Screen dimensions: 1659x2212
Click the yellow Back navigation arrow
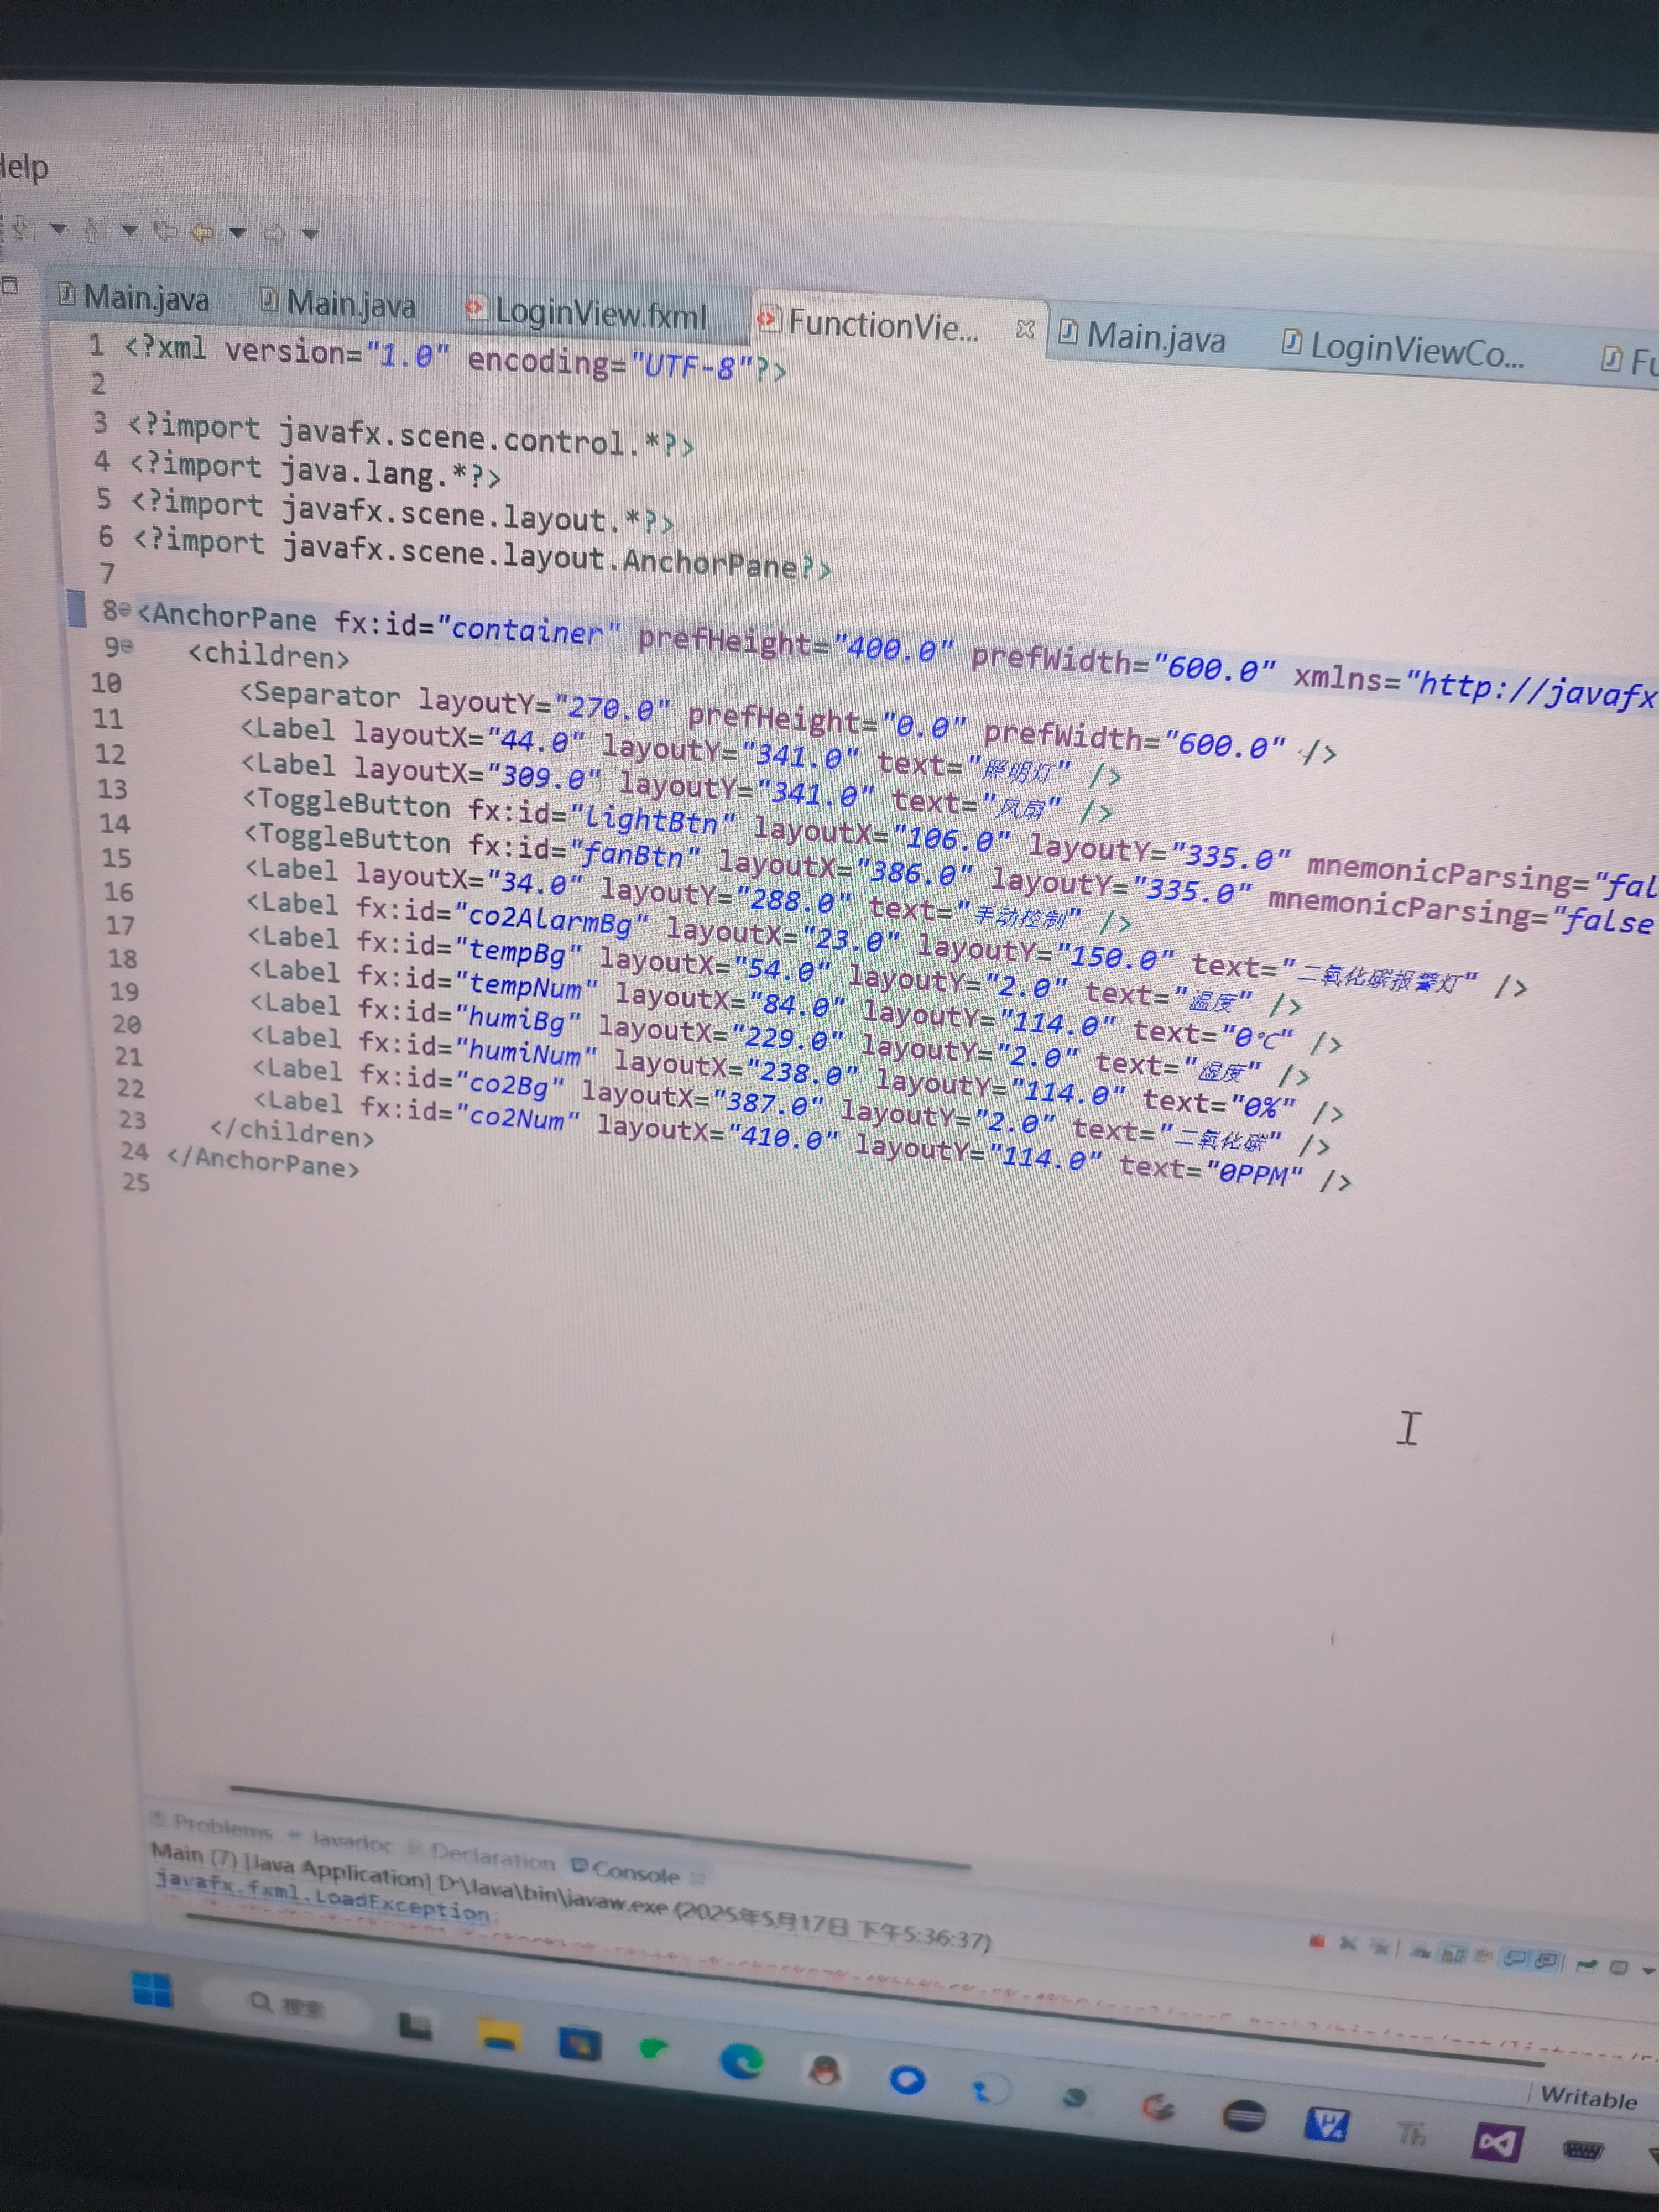(x=202, y=233)
